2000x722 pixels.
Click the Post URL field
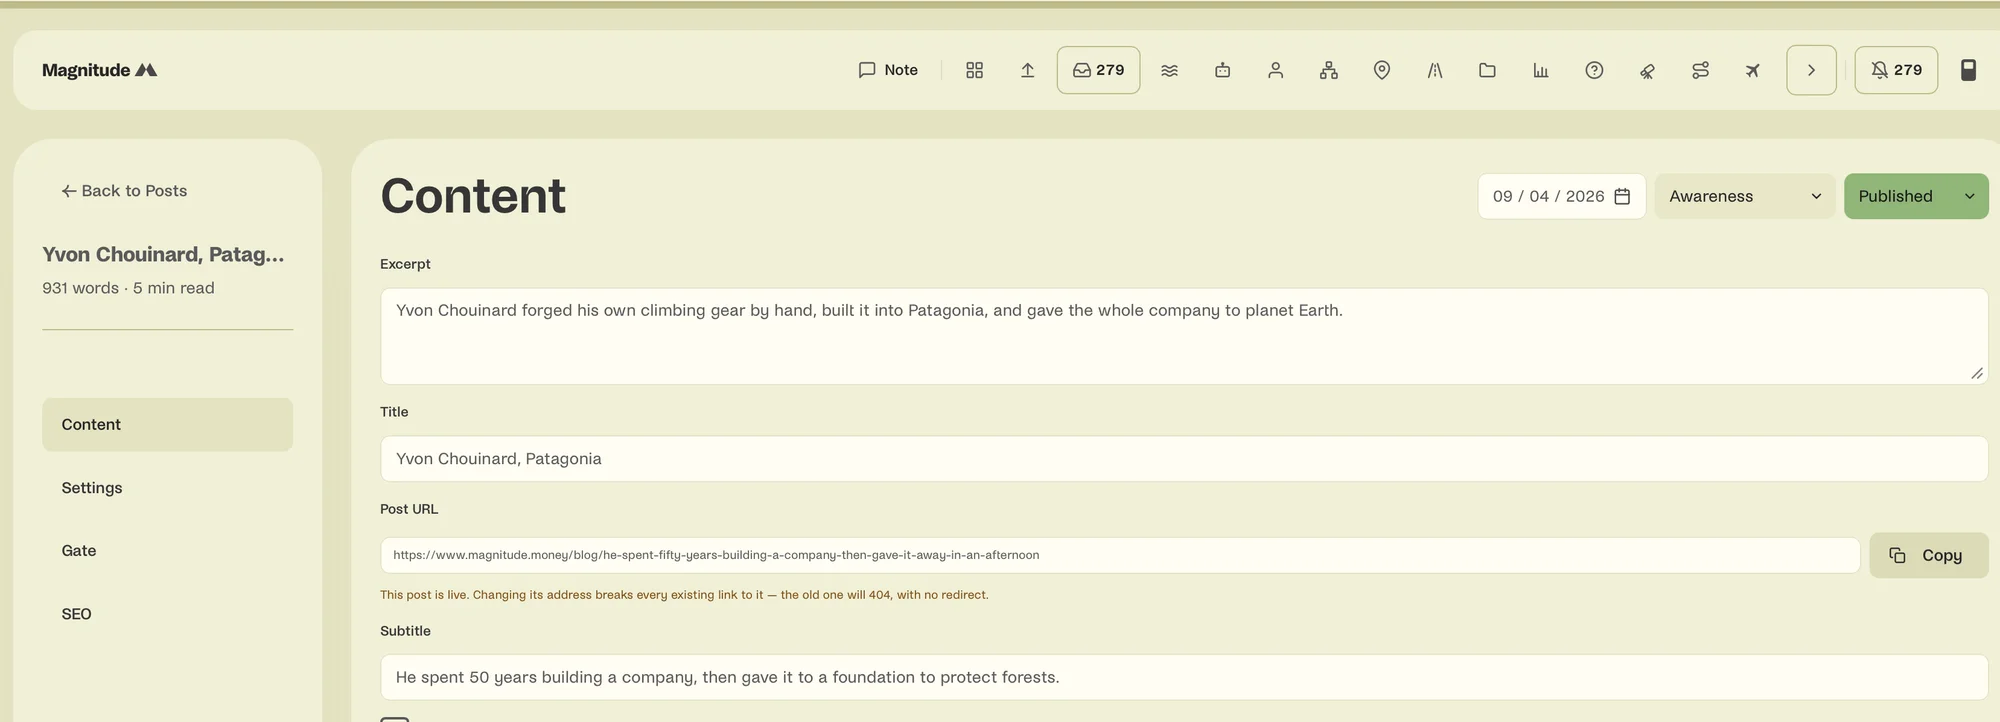pyautogui.click(x=1119, y=555)
